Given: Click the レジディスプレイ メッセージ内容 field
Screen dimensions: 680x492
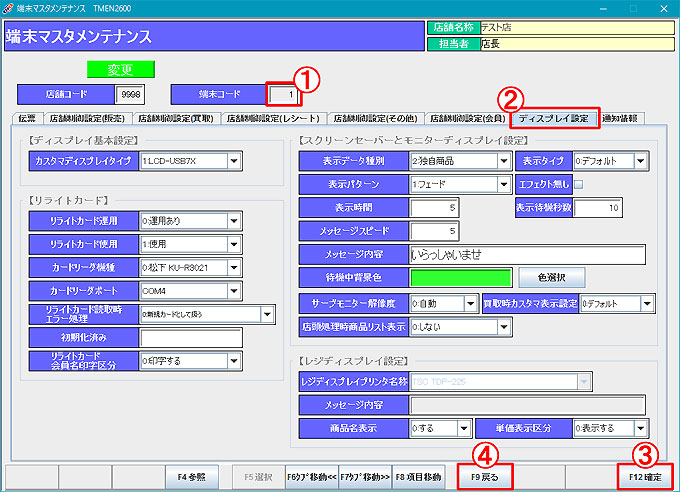Looking at the screenshot, I should pos(527,405).
